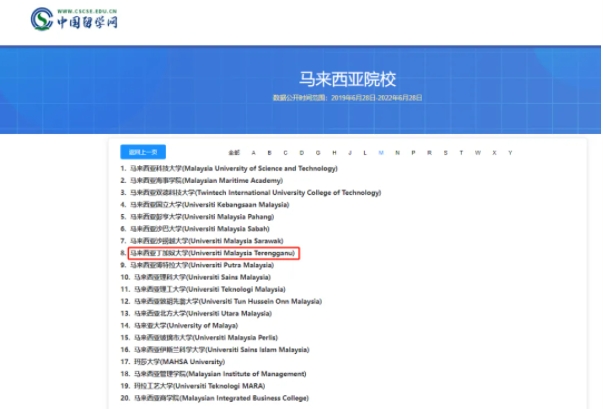Filter schools by letter D

(x=302, y=153)
